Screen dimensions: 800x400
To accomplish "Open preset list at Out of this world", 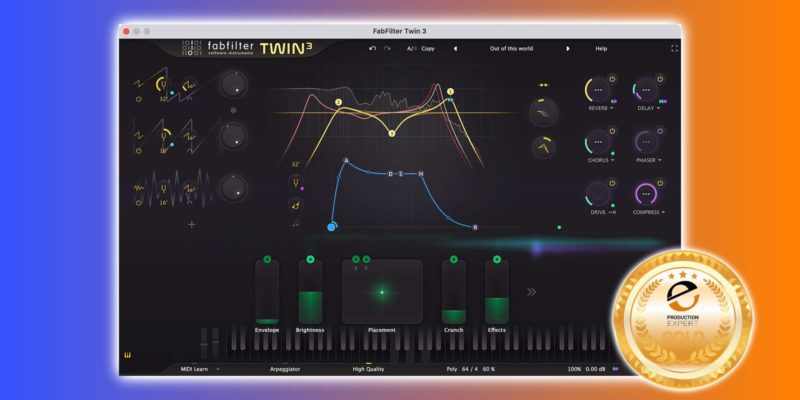I will (511, 48).
